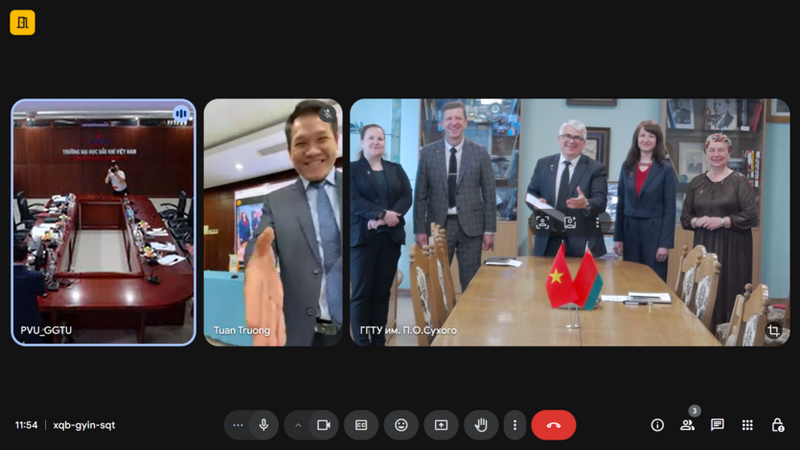
Task: Open audio settings ellipsis menu
Action: tap(238, 425)
